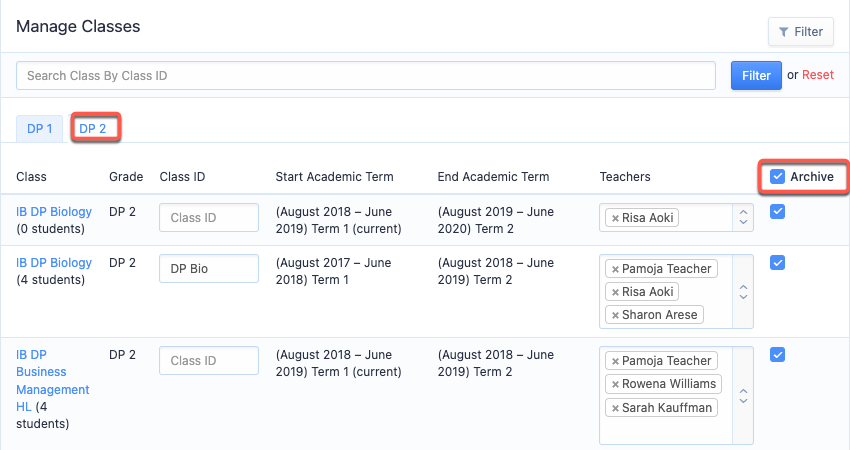The width and height of the screenshot is (850, 450).
Task: Remove Sharon Arese teacher tag
Action: click(615, 315)
